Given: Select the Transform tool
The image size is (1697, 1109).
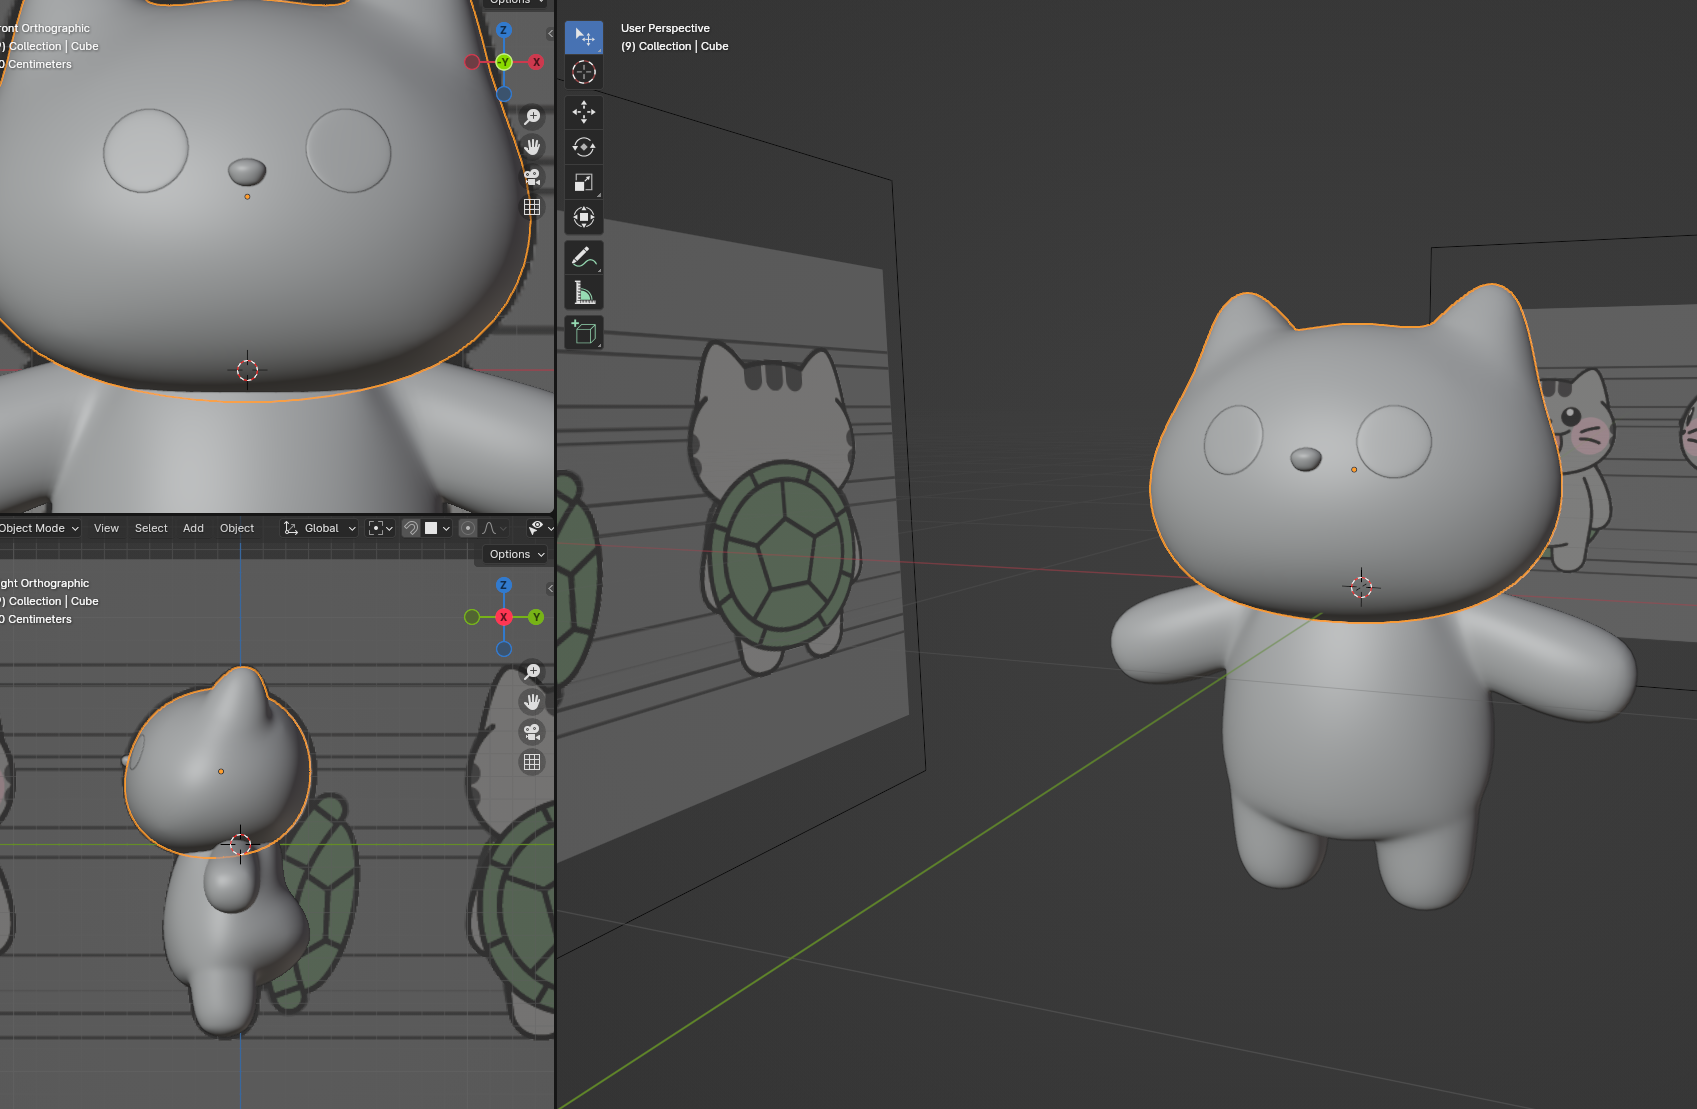Looking at the screenshot, I should 584,217.
